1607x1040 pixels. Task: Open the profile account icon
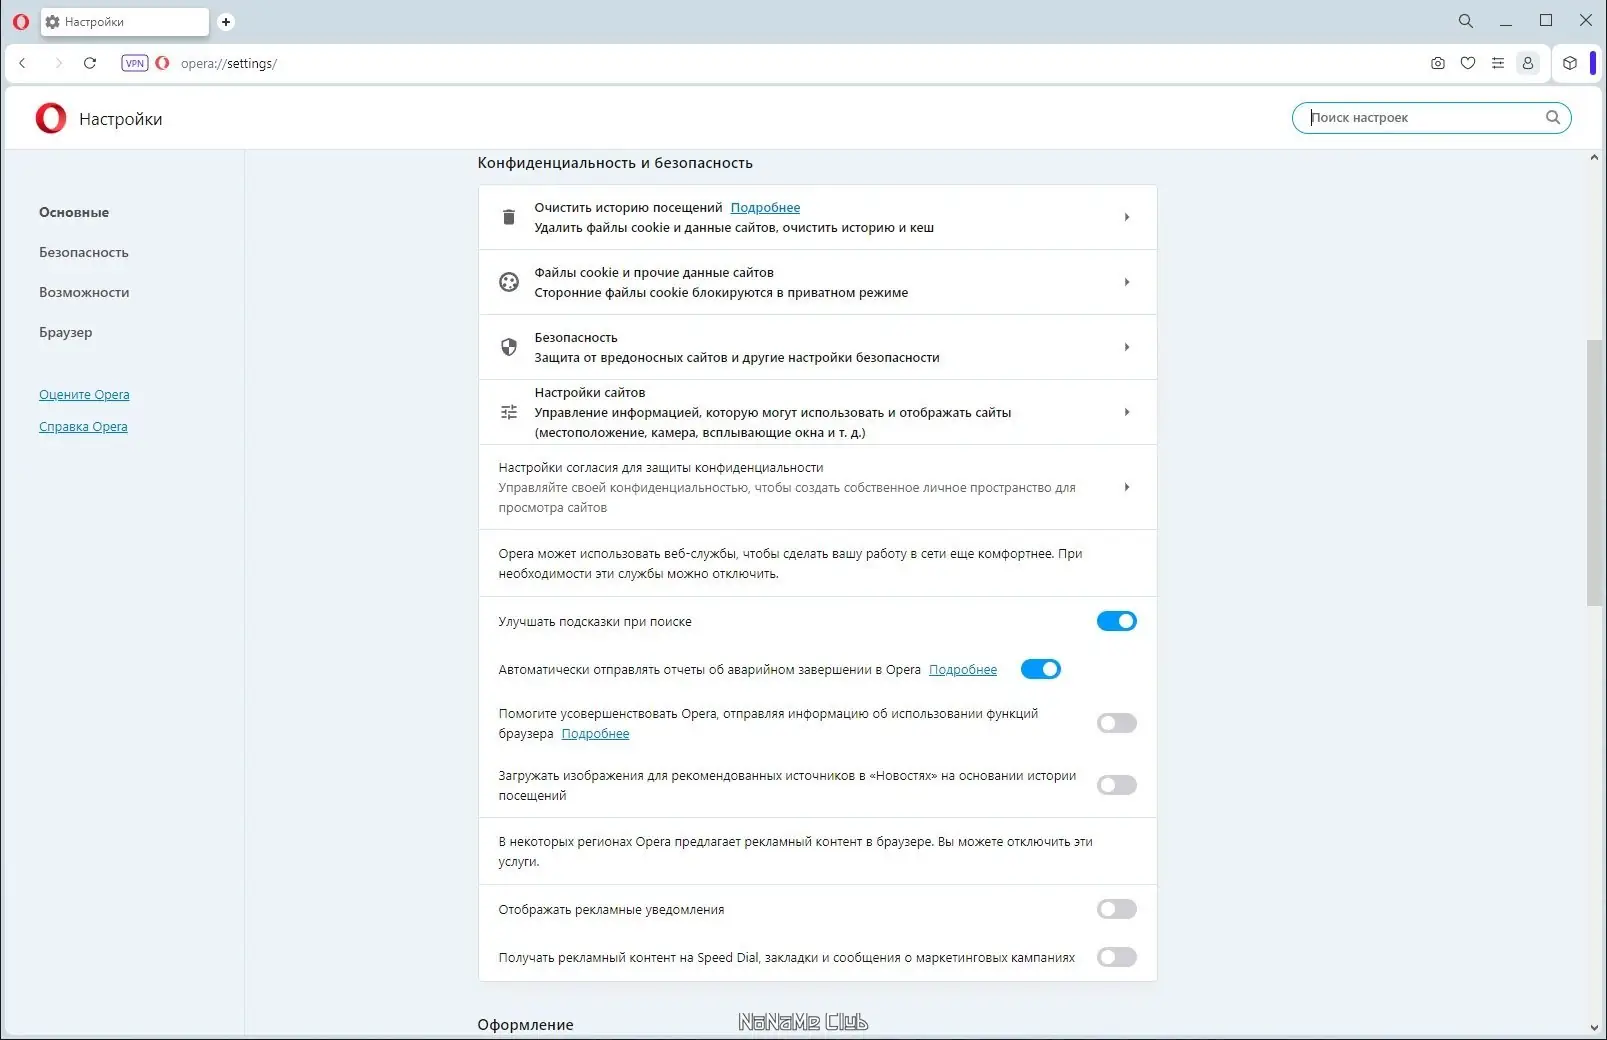(x=1528, y=63)
